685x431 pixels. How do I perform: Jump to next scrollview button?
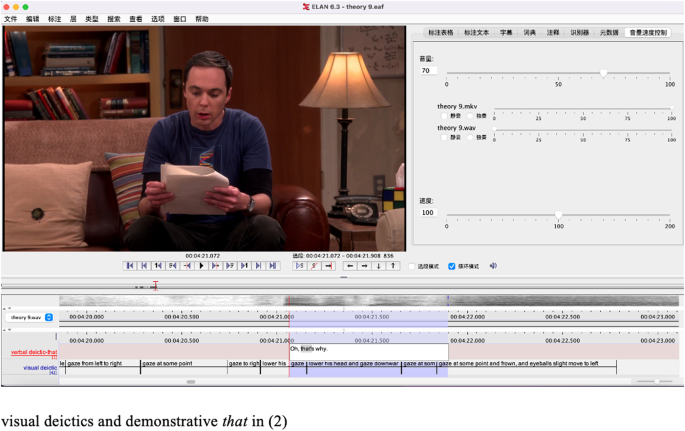[x=258, y=265]
